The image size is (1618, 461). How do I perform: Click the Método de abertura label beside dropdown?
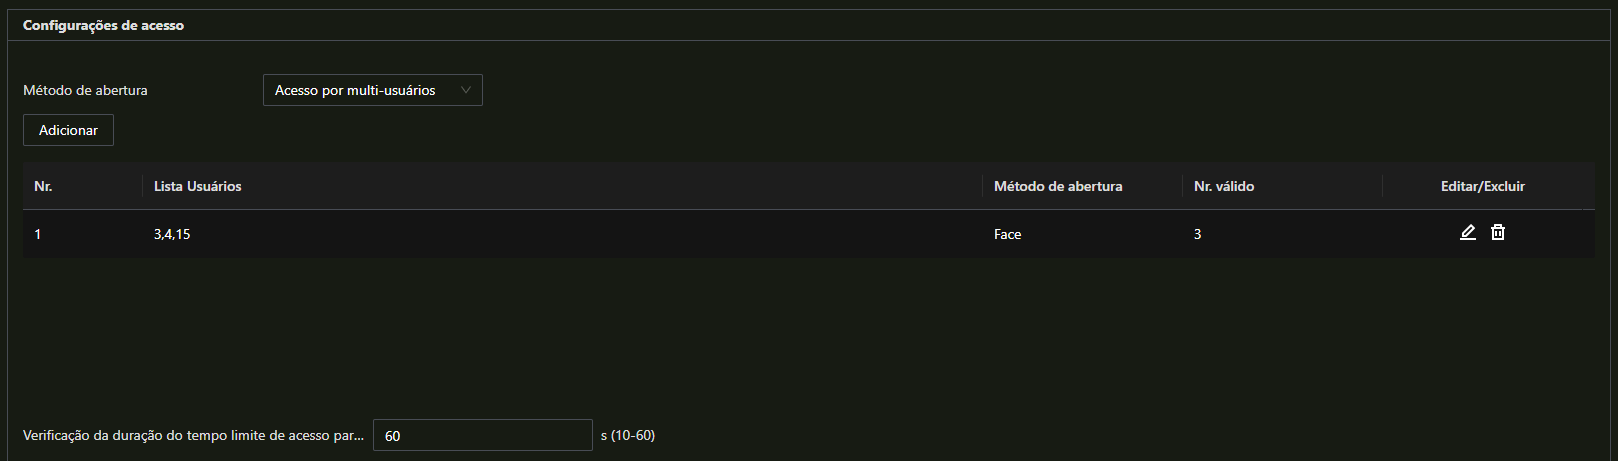[x=85, y=90]
